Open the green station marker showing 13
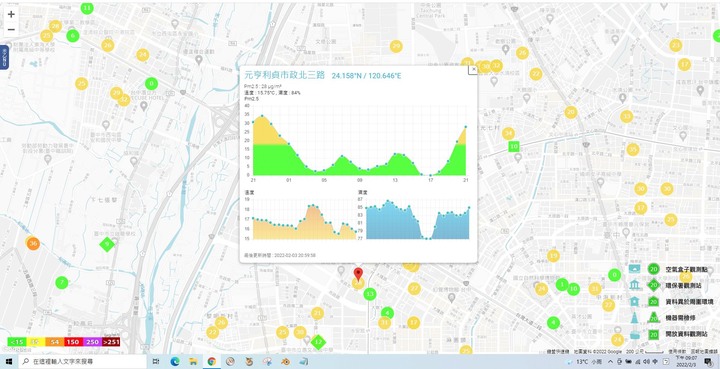720x369 pixels. pyautogui.click(x=370, y=294)
